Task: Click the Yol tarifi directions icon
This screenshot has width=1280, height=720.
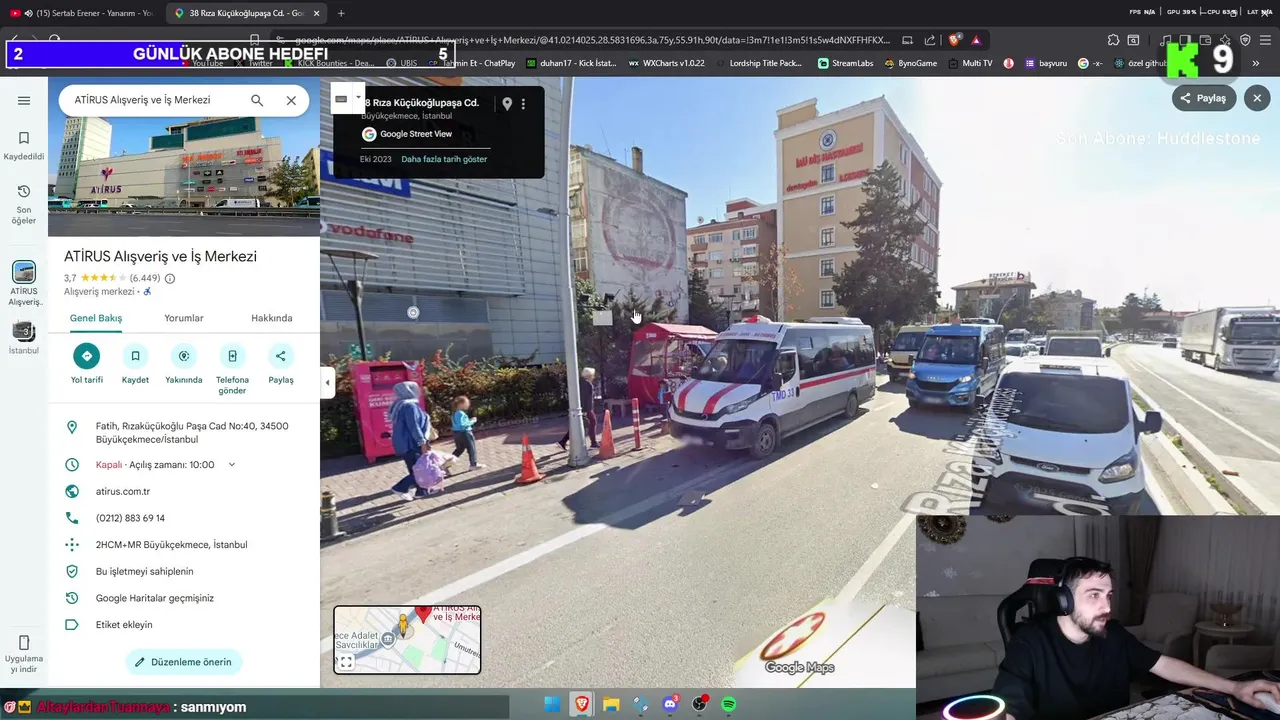Action: point(86,356)
